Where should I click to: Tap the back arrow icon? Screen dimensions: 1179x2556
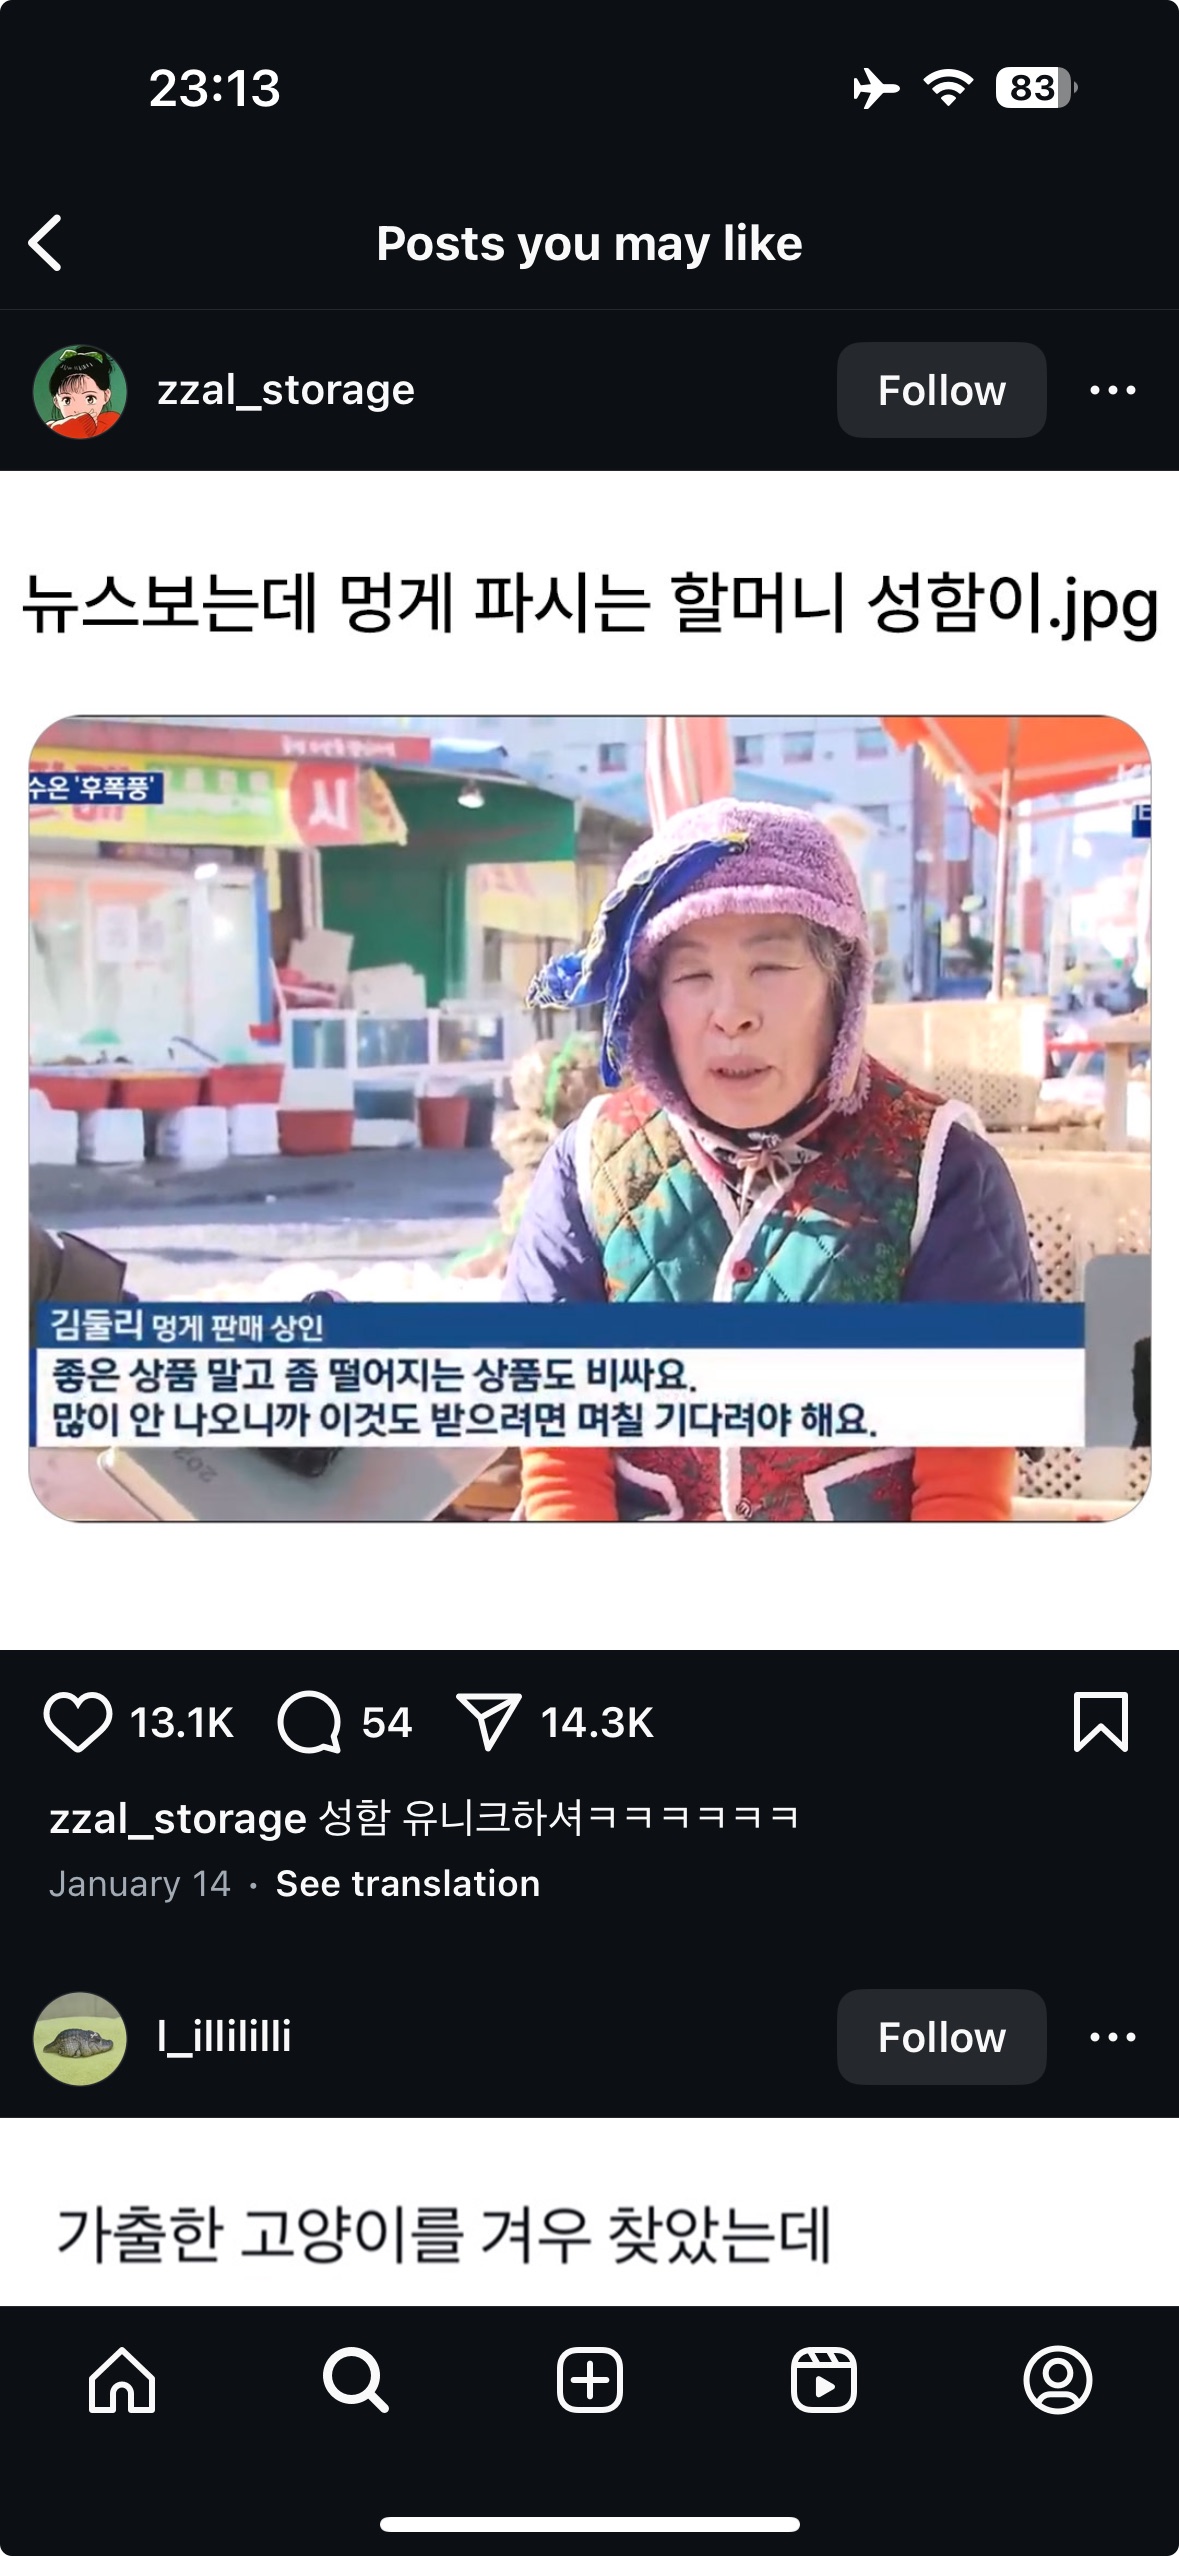46,243
